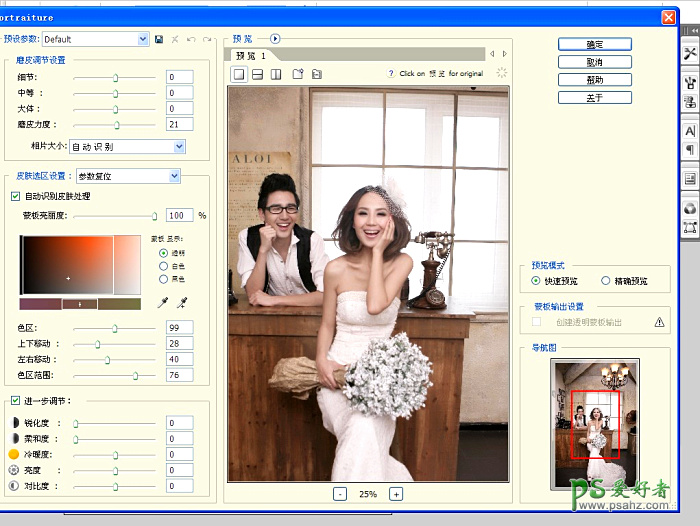Select the 预览 1 tab

click(x=252, y=56)
